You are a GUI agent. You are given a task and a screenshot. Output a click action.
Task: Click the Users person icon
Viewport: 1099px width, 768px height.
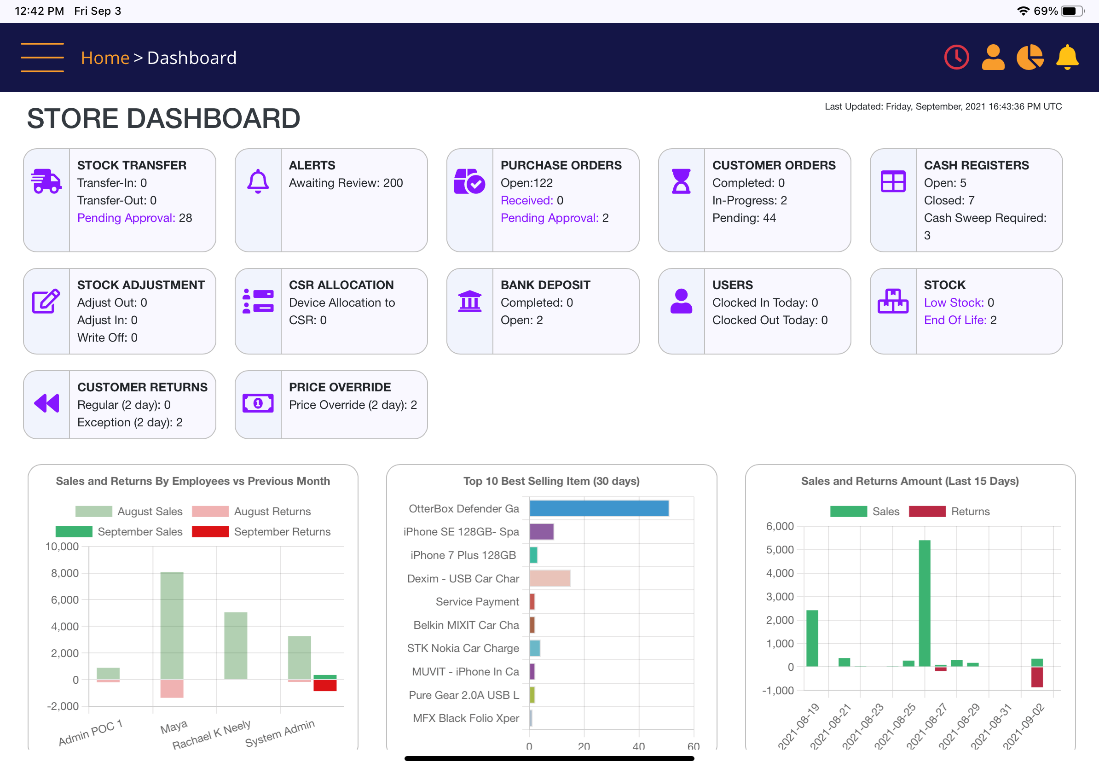[x=681, y=301]
